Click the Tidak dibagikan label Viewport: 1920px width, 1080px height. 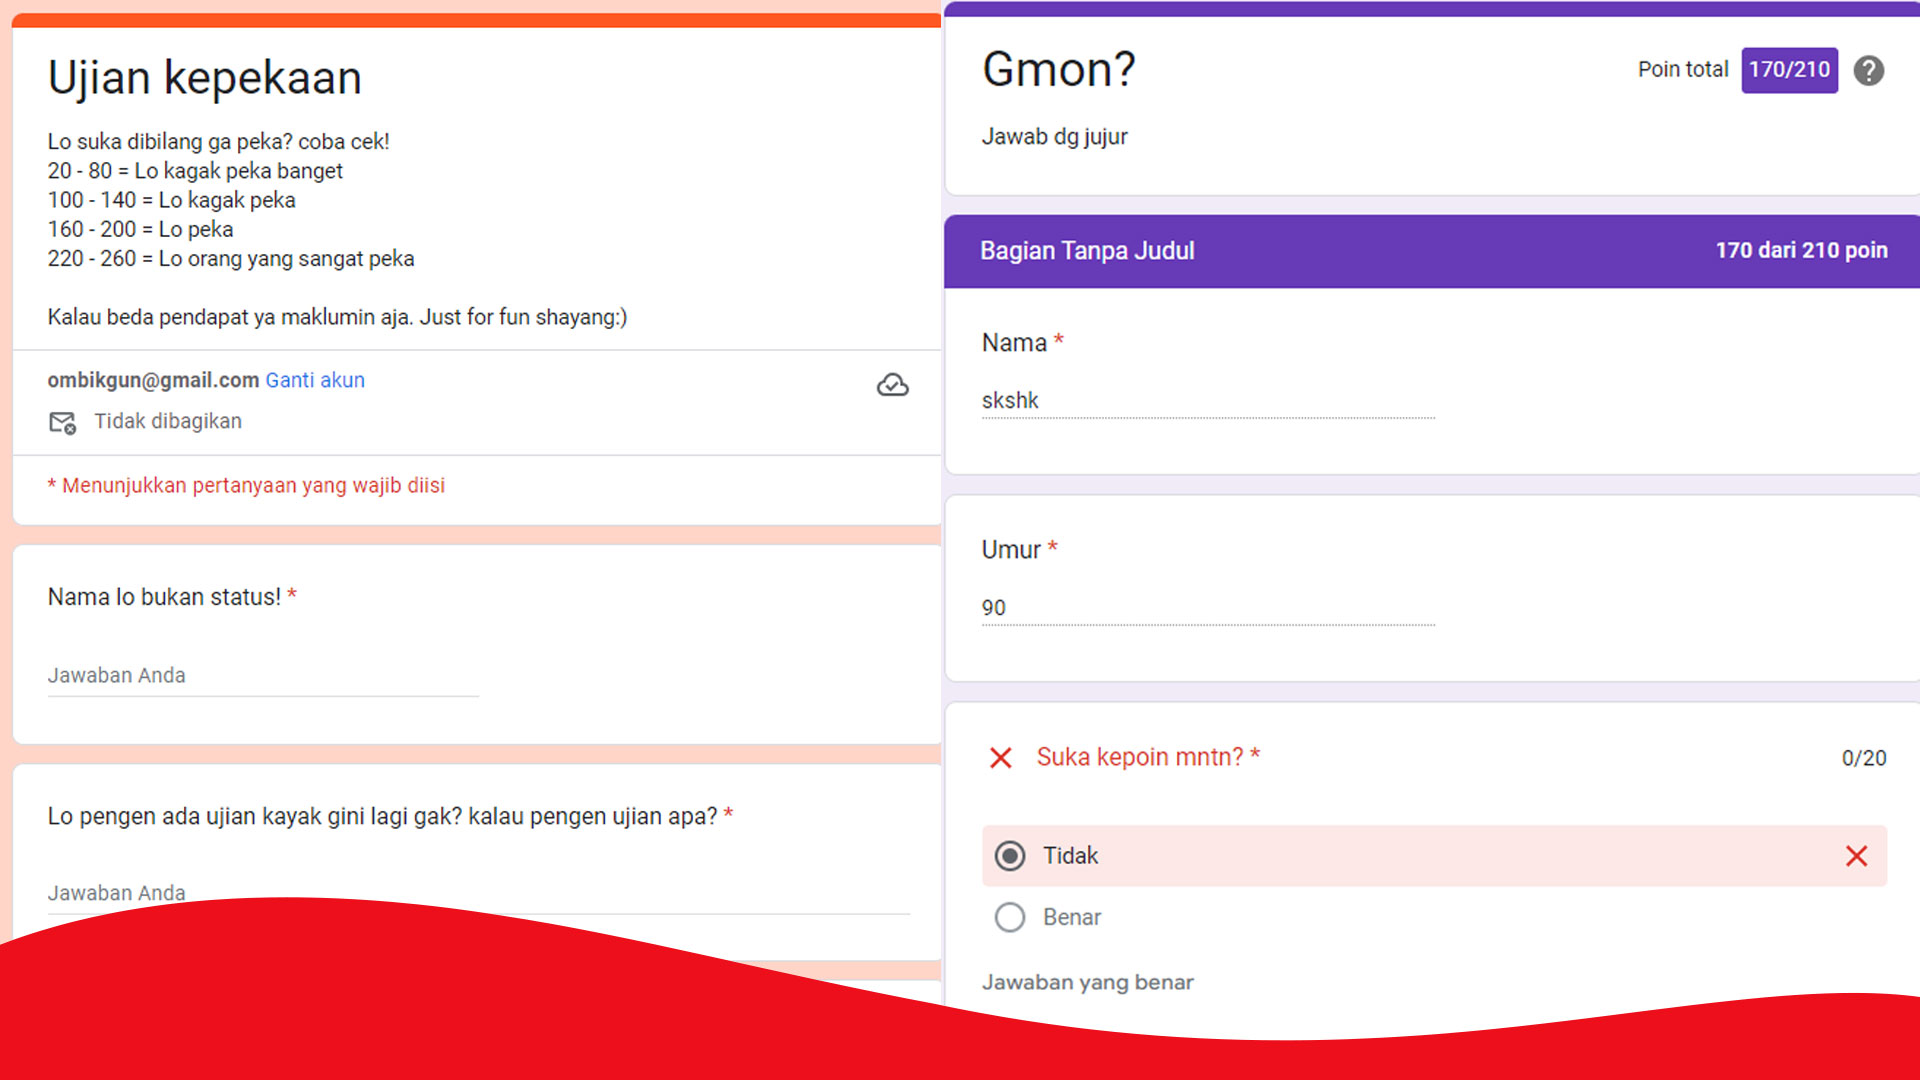(x=168, y=422)
